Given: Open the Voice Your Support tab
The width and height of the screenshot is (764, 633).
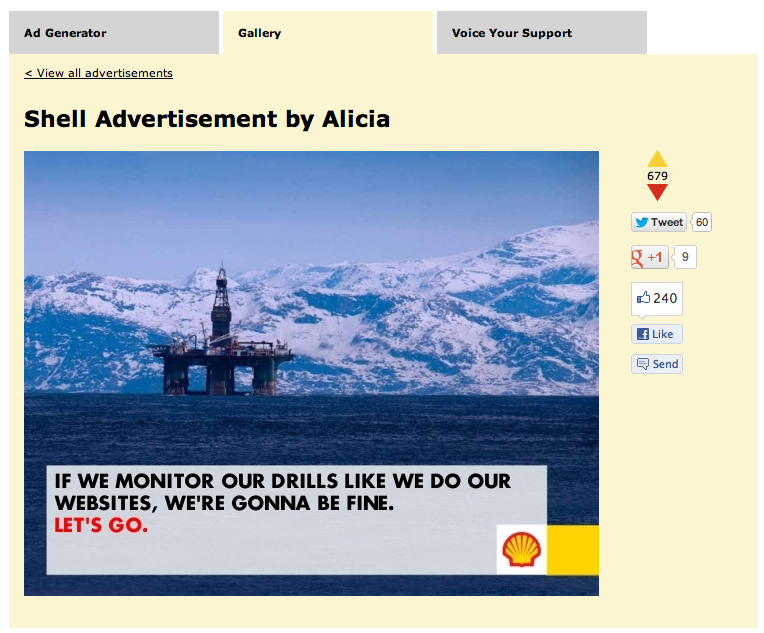Looking at the screenshot, I should [x=541, y=33].
